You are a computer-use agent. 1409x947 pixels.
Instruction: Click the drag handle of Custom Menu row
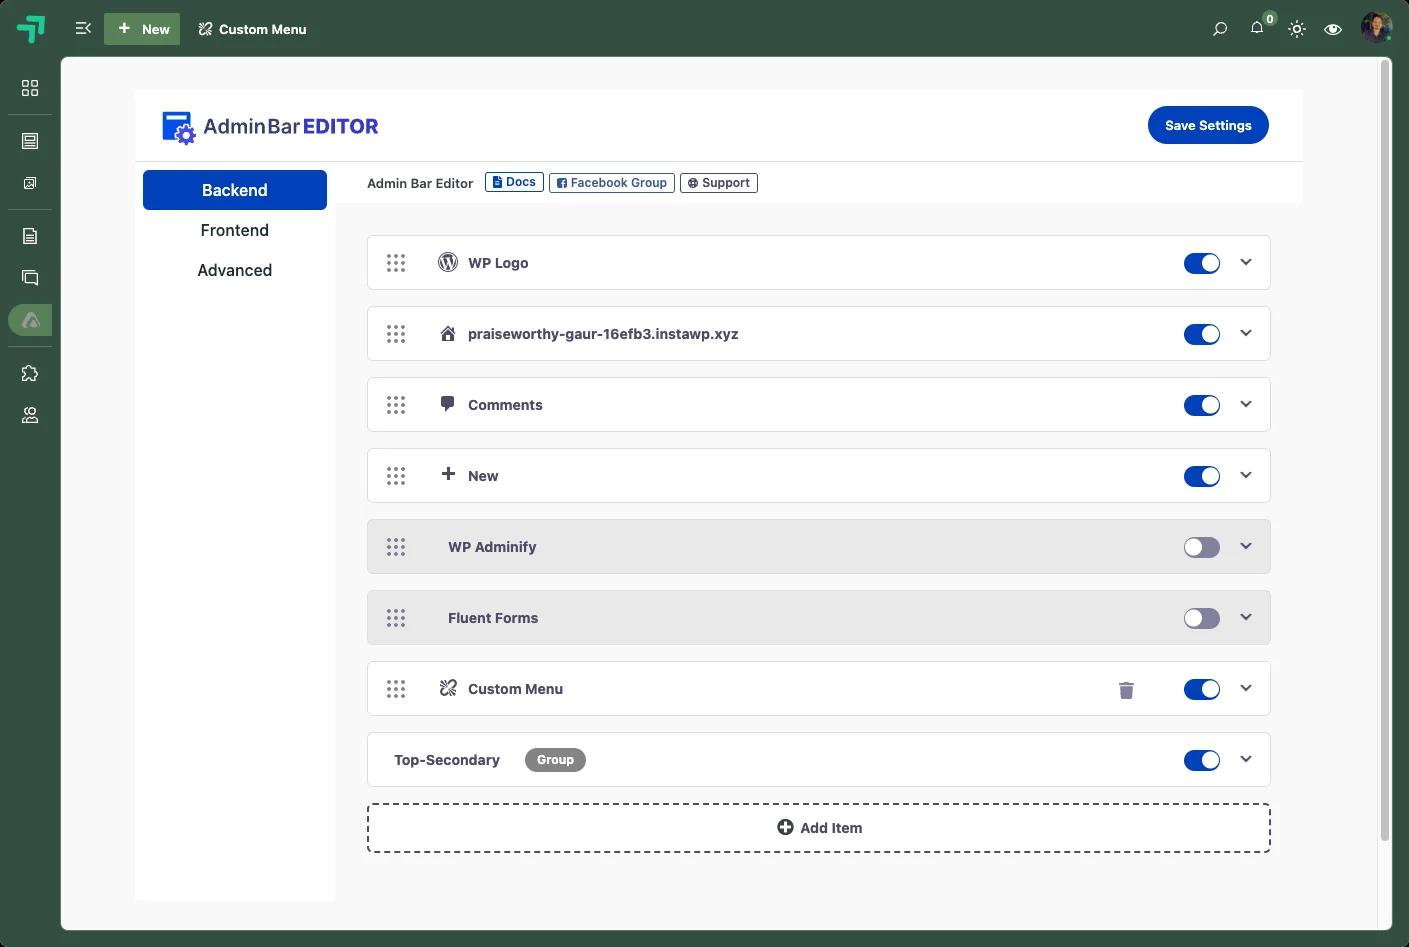(396, 689)
